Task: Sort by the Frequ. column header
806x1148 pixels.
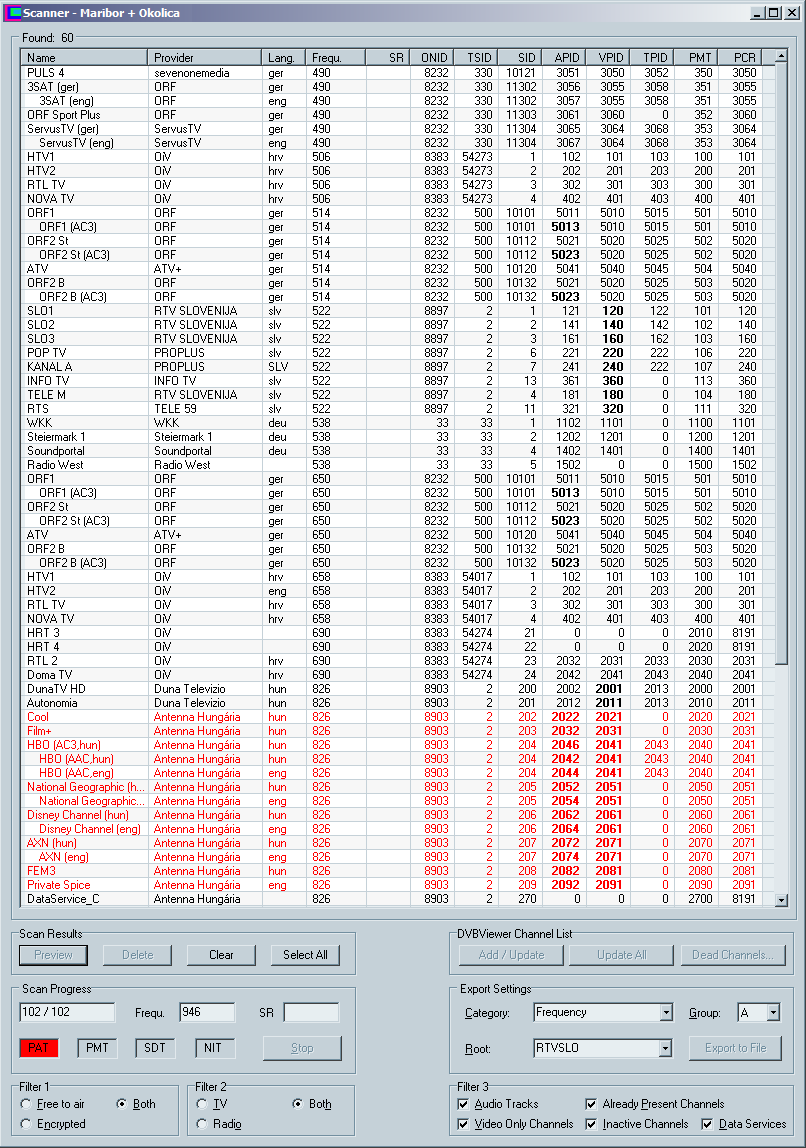Action: pyautogui.click(x=335, y=57)
